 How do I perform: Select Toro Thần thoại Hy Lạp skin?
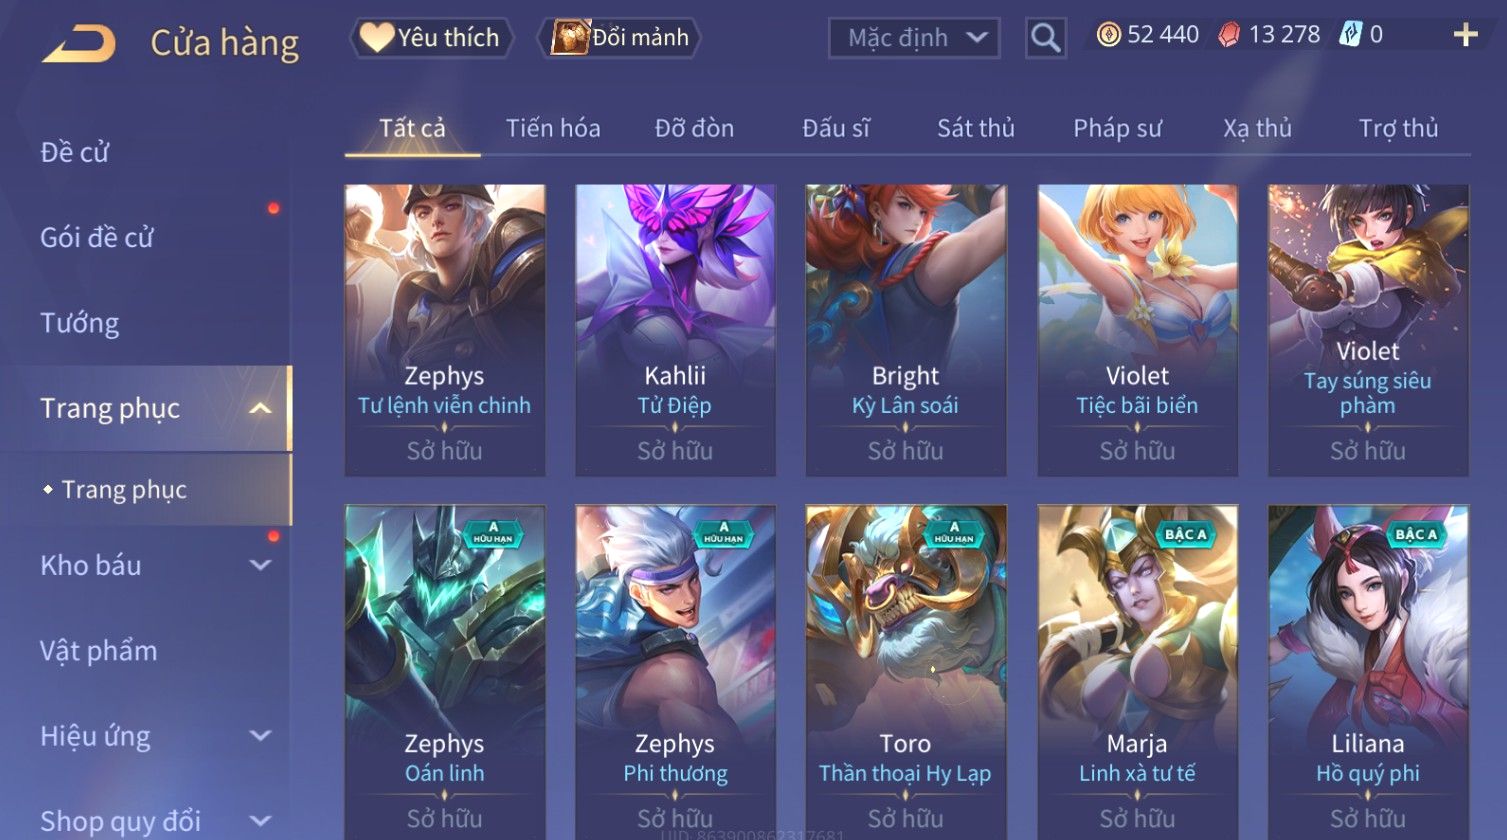coord(906,672)
